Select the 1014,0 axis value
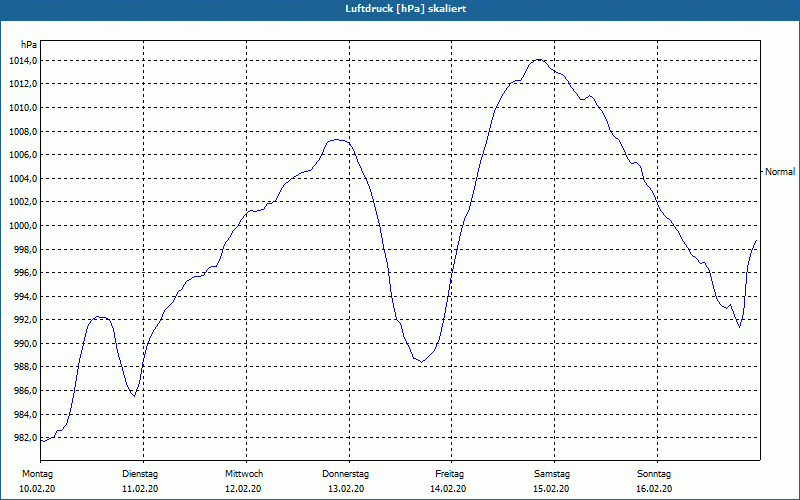 [23, 61]
